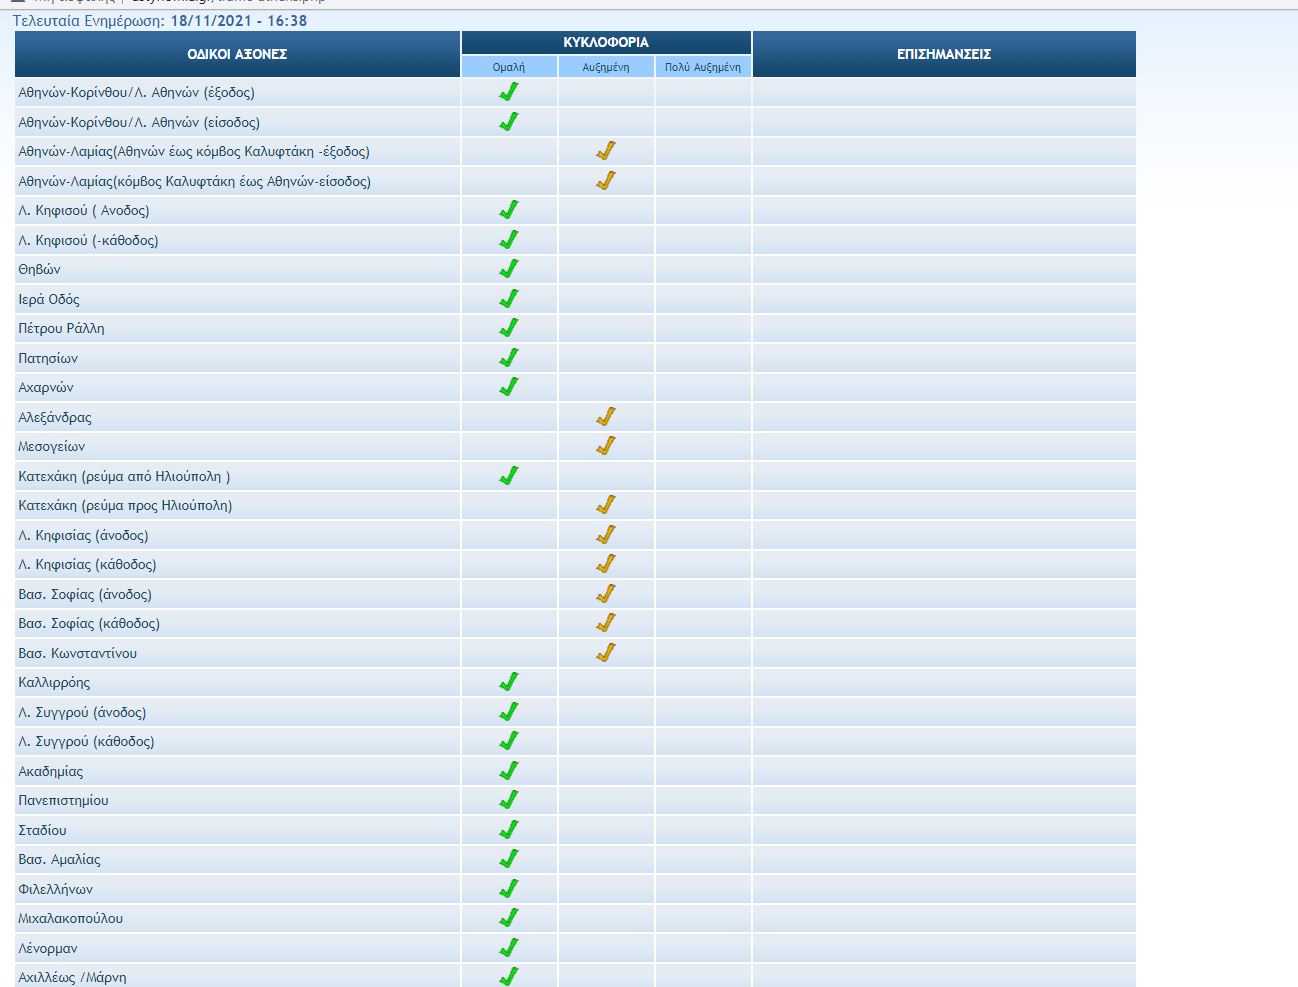
Task: Click the orange checkmark for Βασ. Κωνσταντίνου
Action: coord(606,653)
